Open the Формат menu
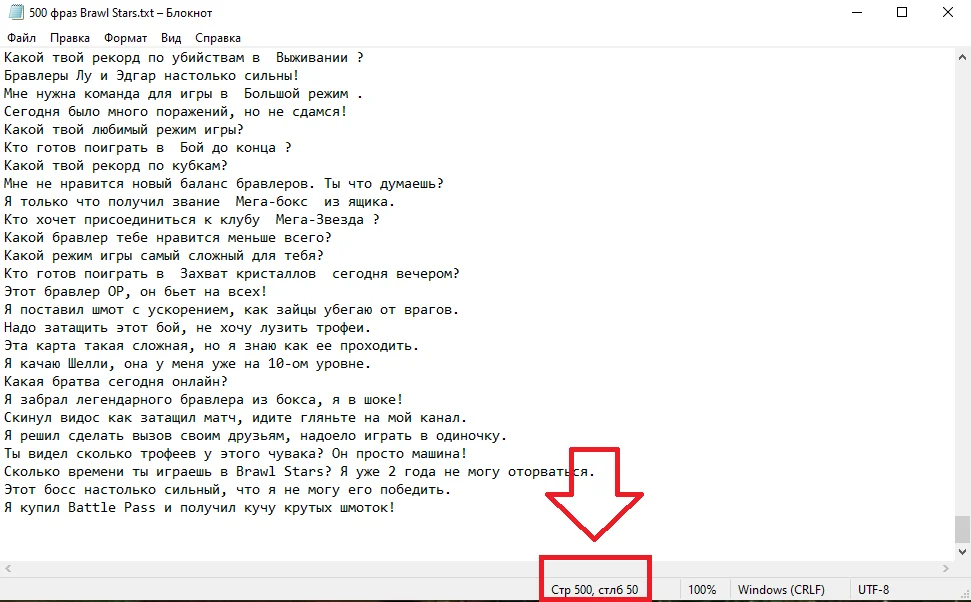 point(126,38)
